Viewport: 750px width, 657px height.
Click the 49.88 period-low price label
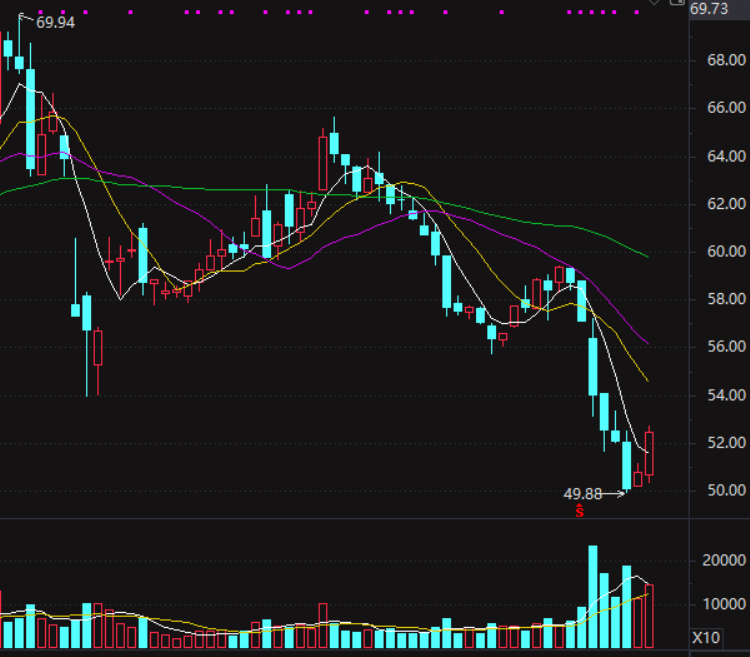[583, 494]
